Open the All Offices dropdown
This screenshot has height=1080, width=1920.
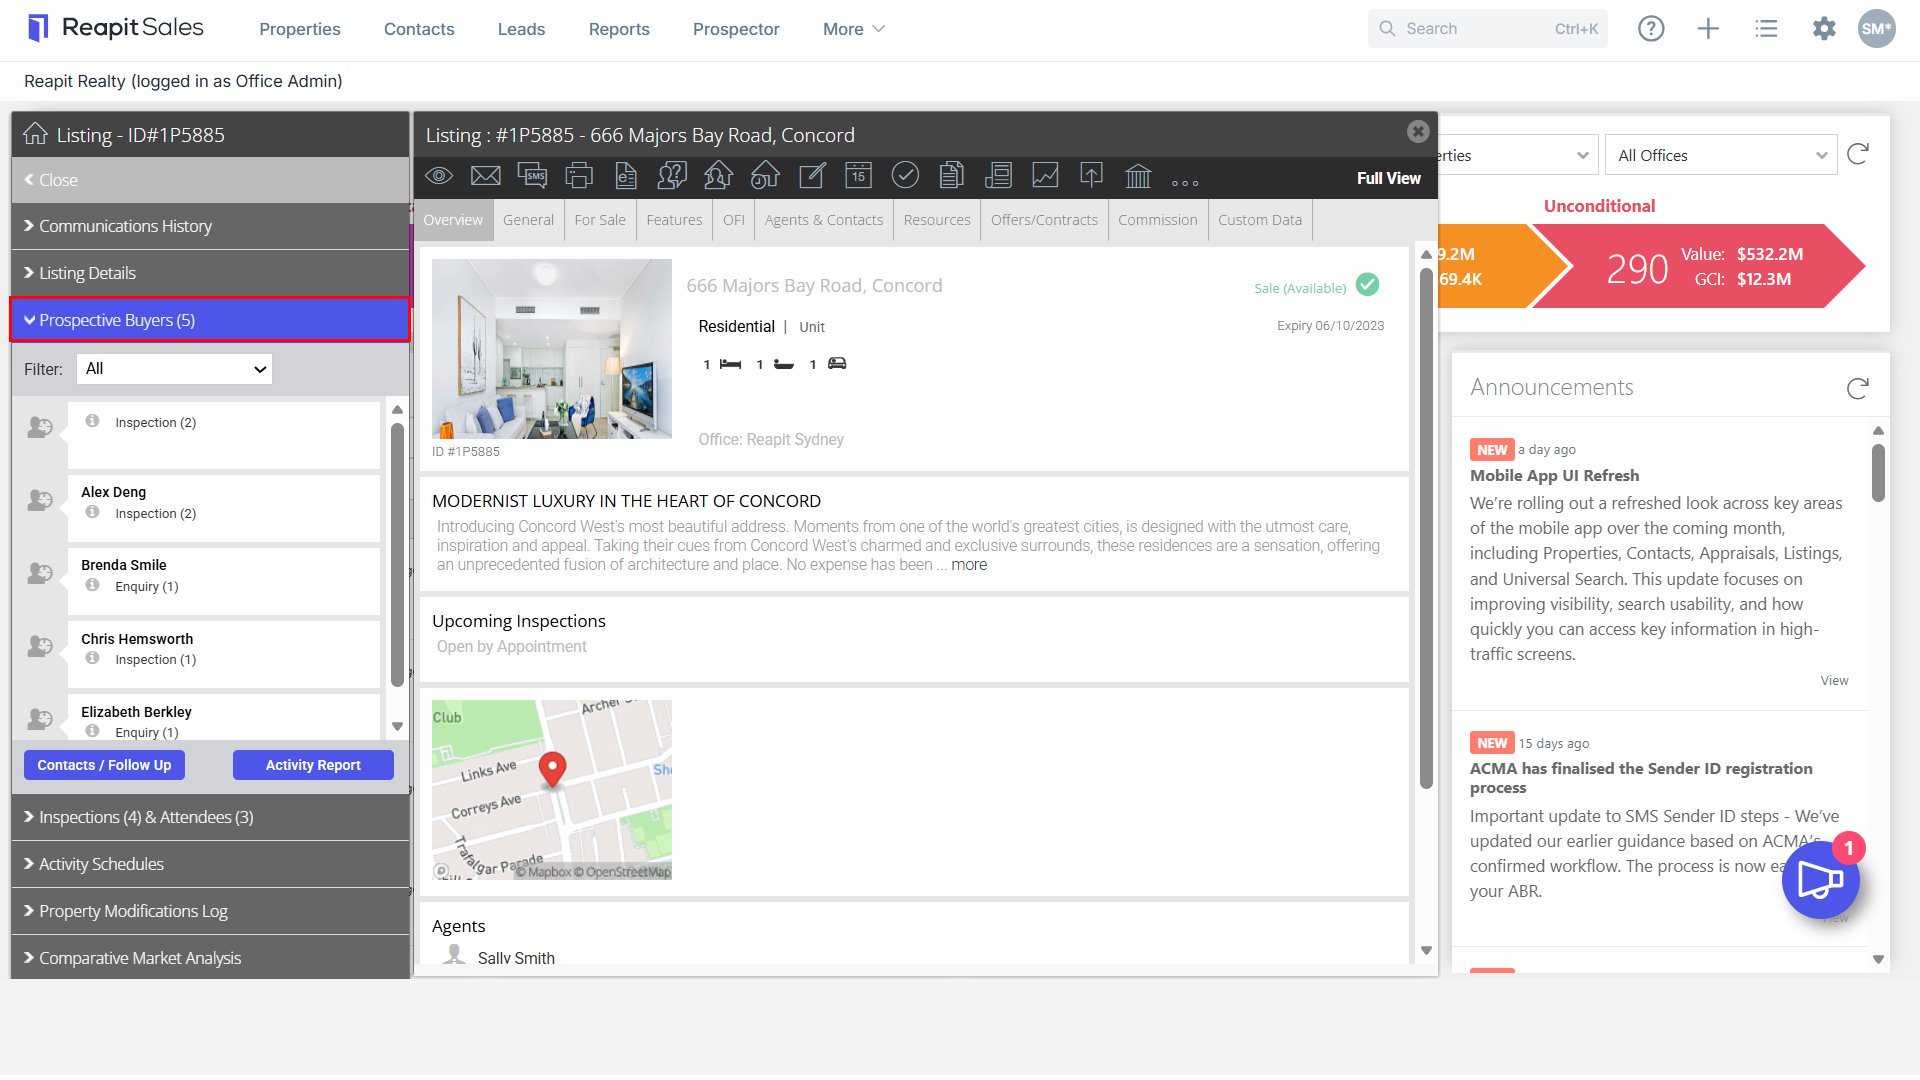1721,155
